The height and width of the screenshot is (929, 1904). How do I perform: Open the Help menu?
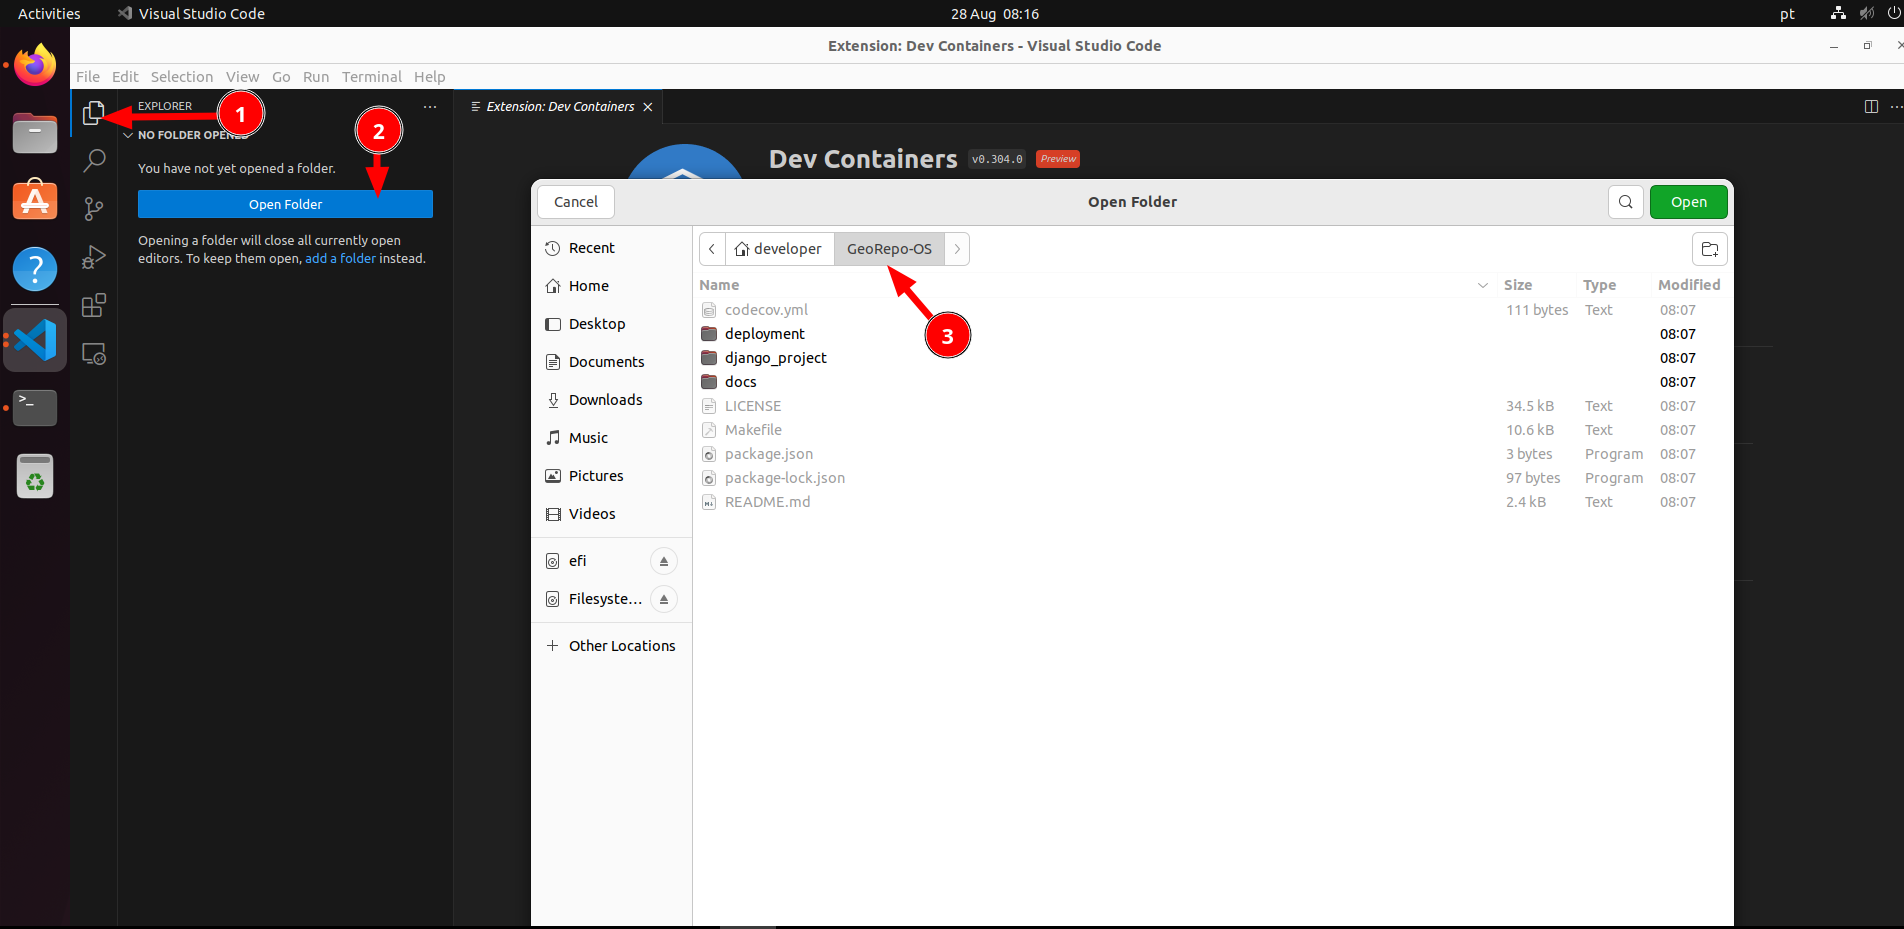coord(430,77)
